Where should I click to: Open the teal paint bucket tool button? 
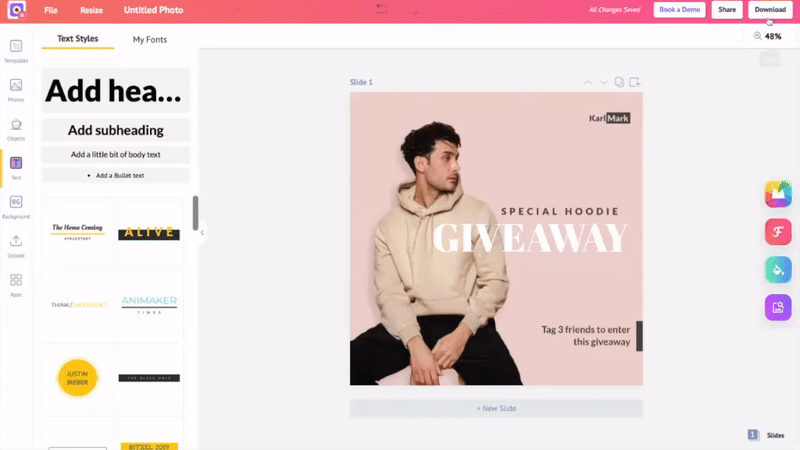pyautogui.click(x=778, y=269)
